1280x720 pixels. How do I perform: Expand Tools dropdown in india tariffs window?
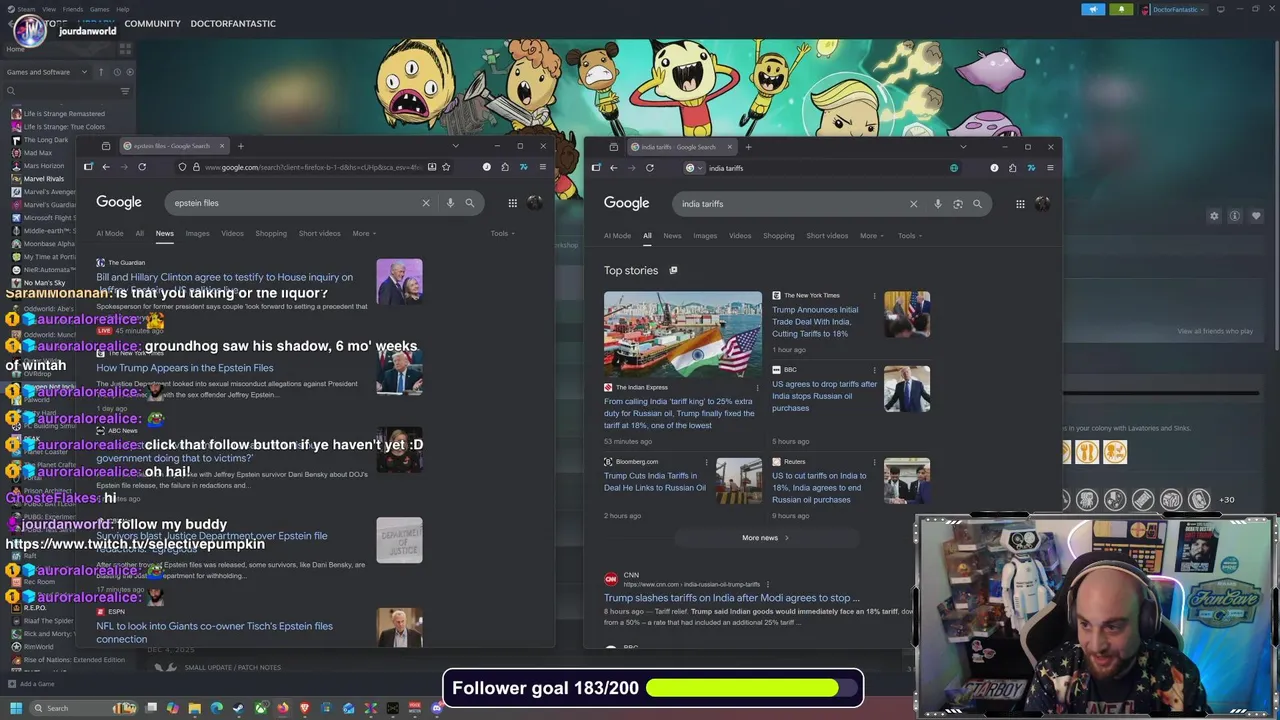(x=910, y=236)
